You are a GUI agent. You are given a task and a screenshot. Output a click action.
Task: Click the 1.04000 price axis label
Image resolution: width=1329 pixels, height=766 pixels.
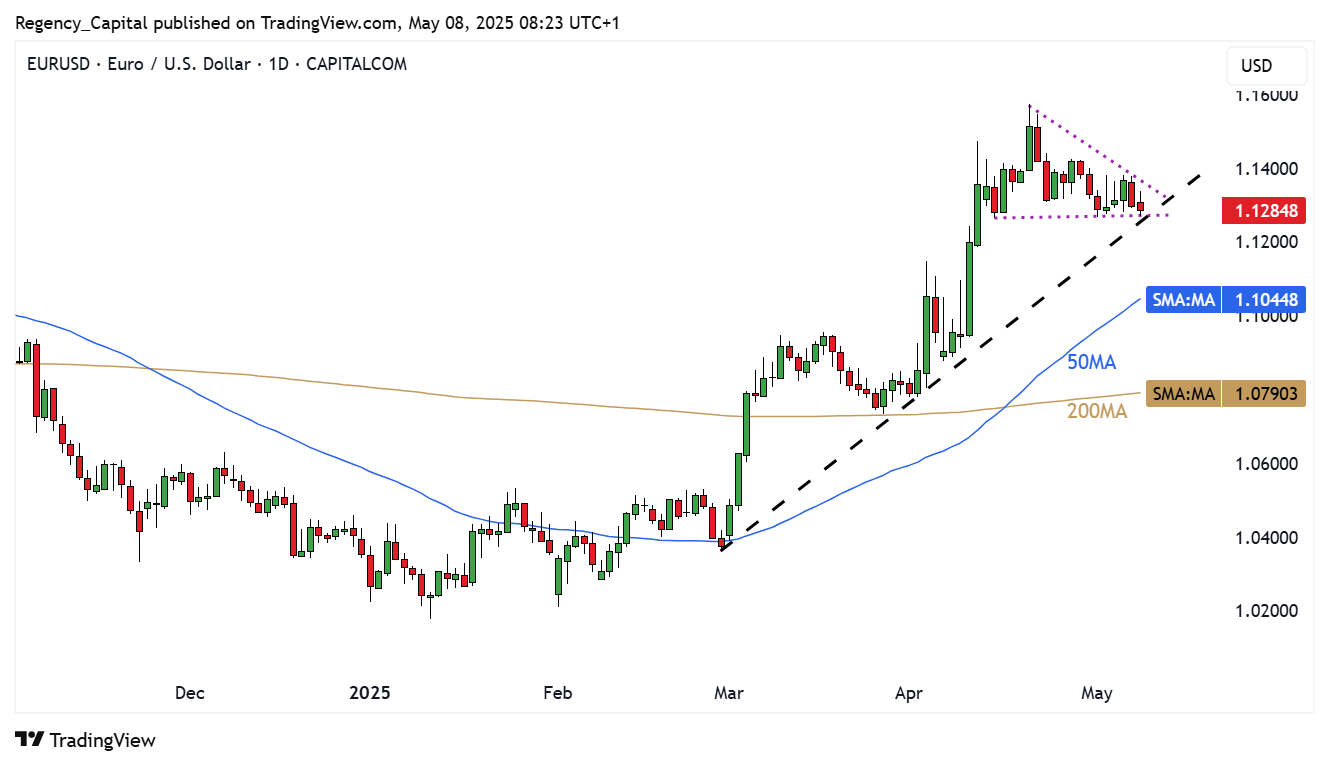pyautogui.click(x=1265, y=538)
